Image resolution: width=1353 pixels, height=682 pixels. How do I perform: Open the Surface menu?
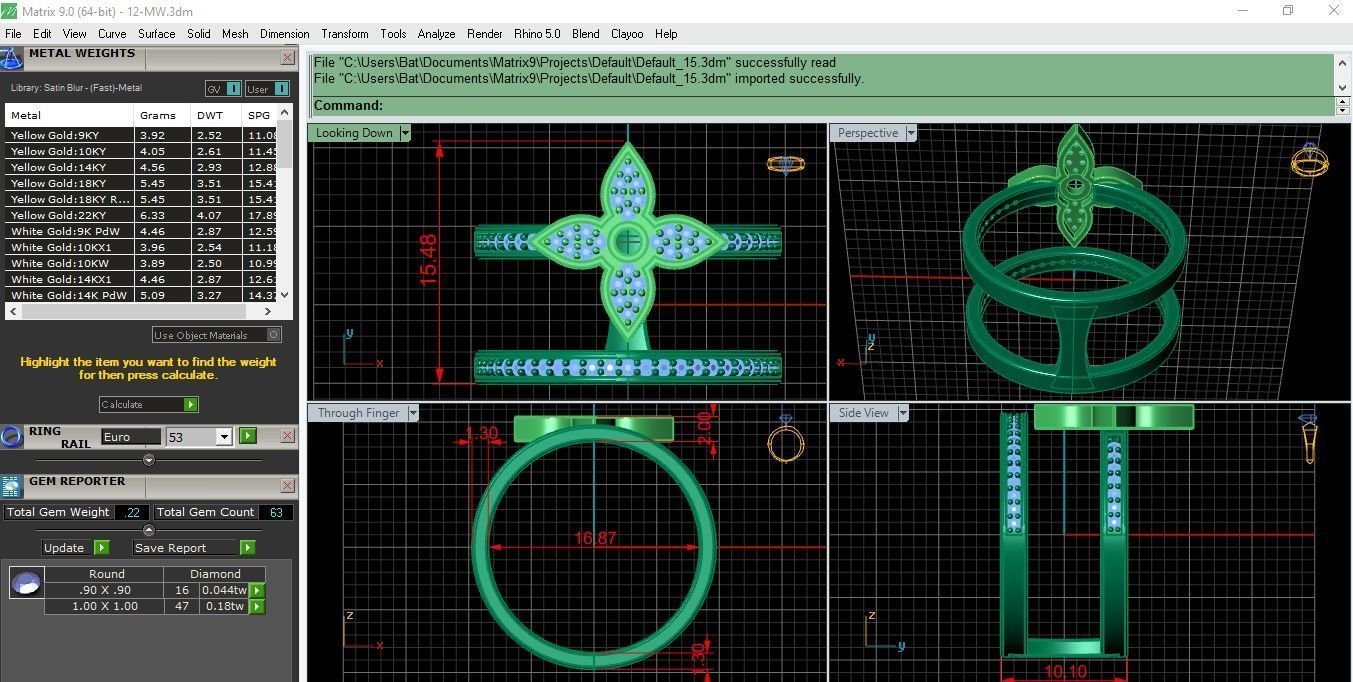157,34
